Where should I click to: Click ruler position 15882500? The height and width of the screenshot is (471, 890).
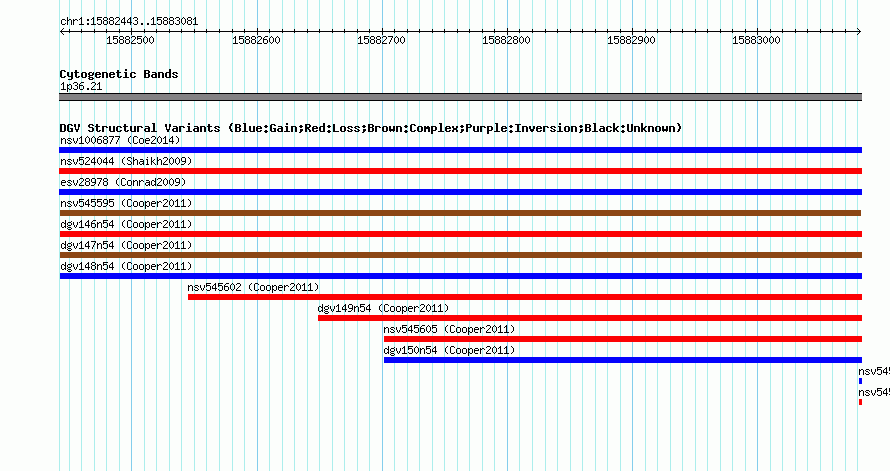pos(131,40)
